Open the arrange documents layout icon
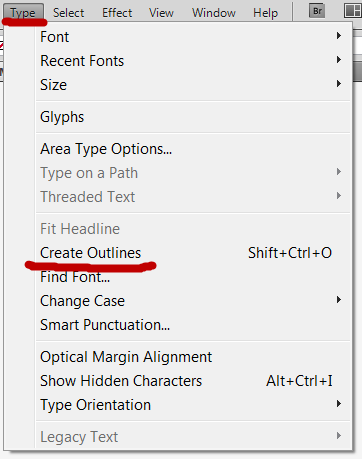 coord(353,11)
